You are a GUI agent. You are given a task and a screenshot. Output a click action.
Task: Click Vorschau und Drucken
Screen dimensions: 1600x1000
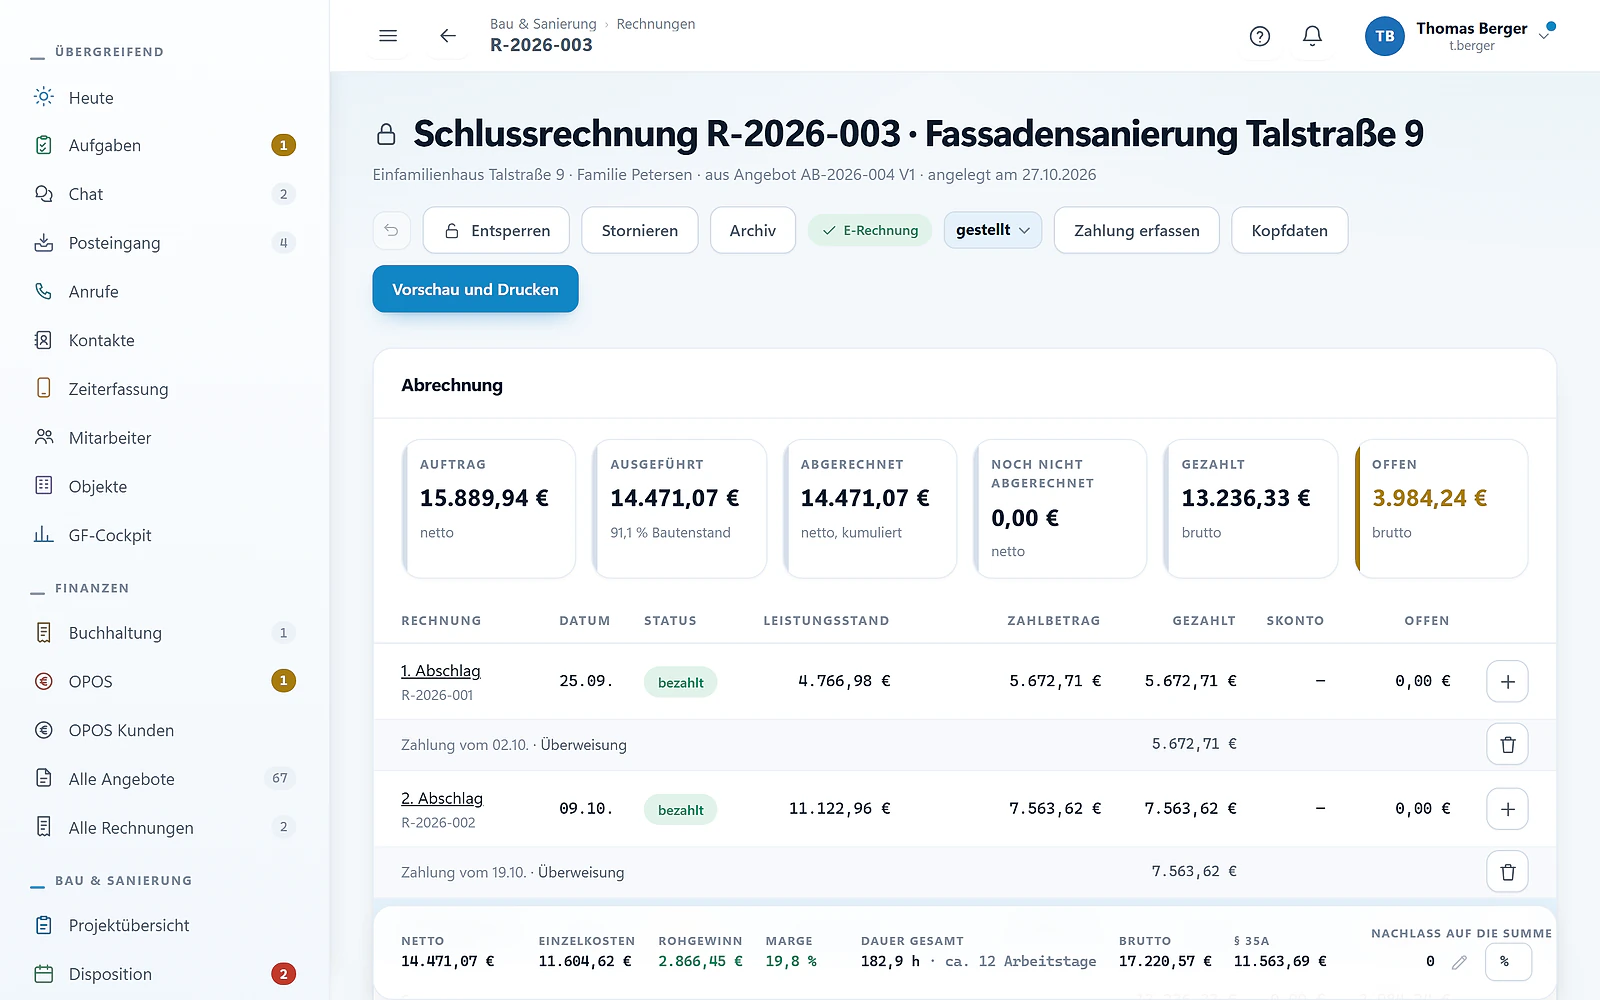pyautogui.click(x=475, y=289)
